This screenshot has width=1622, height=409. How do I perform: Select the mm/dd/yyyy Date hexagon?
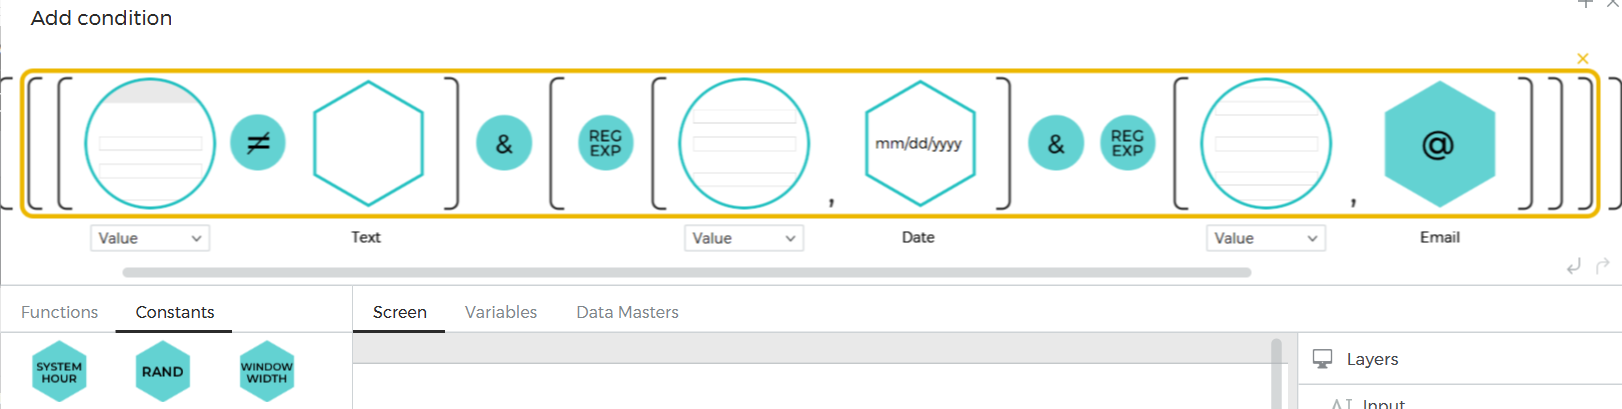tap(919, 143)
